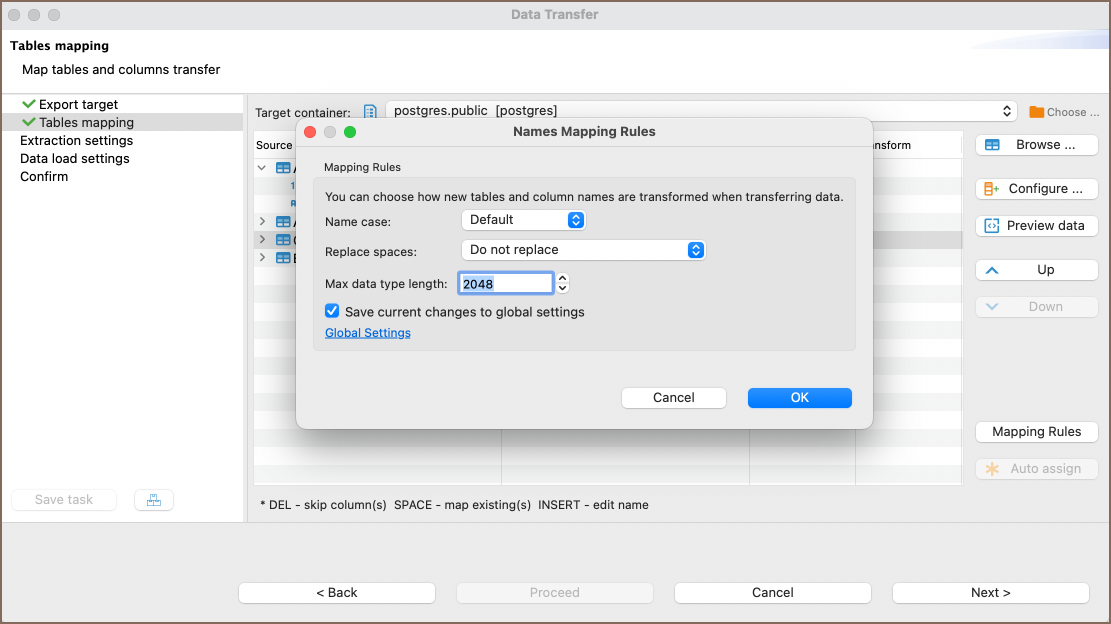Expand the first source table row
The image size is (1111, 624).
click(263, 169)
